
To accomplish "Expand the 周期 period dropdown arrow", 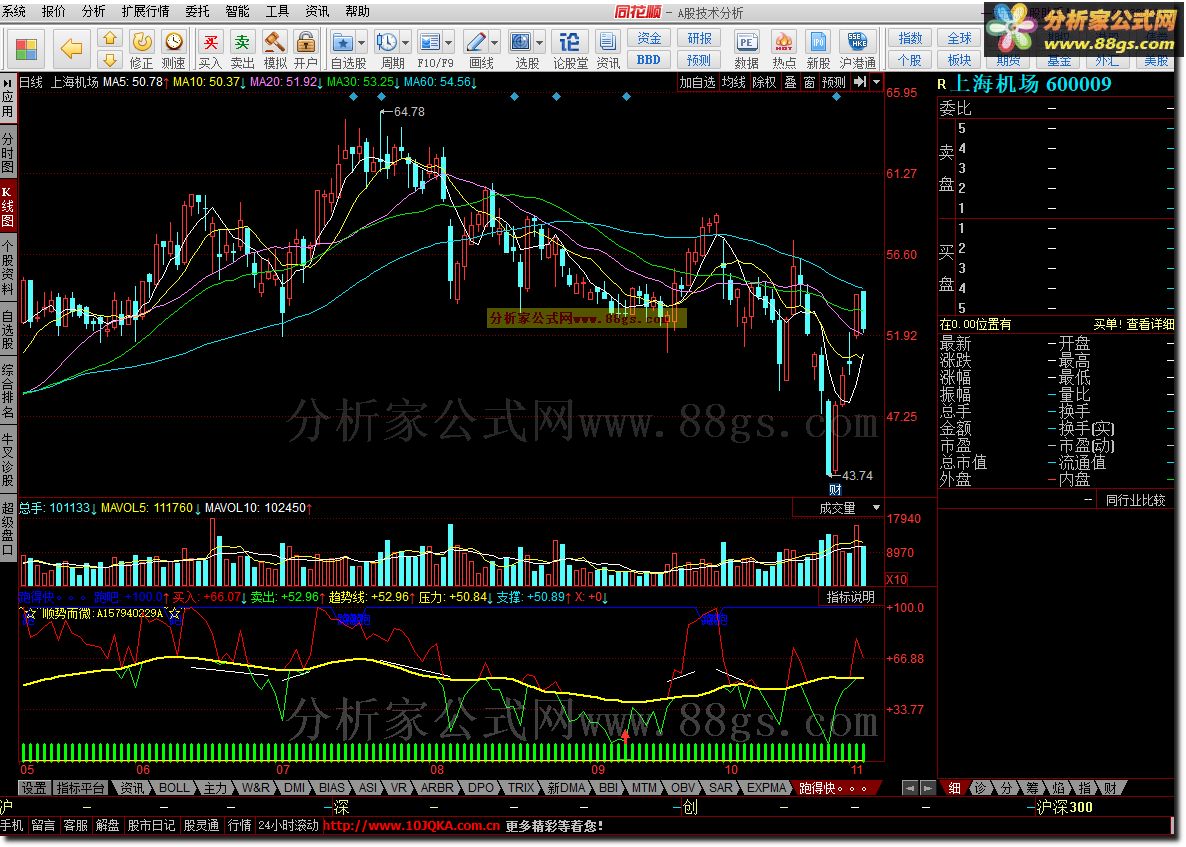I will coord(405,43).
